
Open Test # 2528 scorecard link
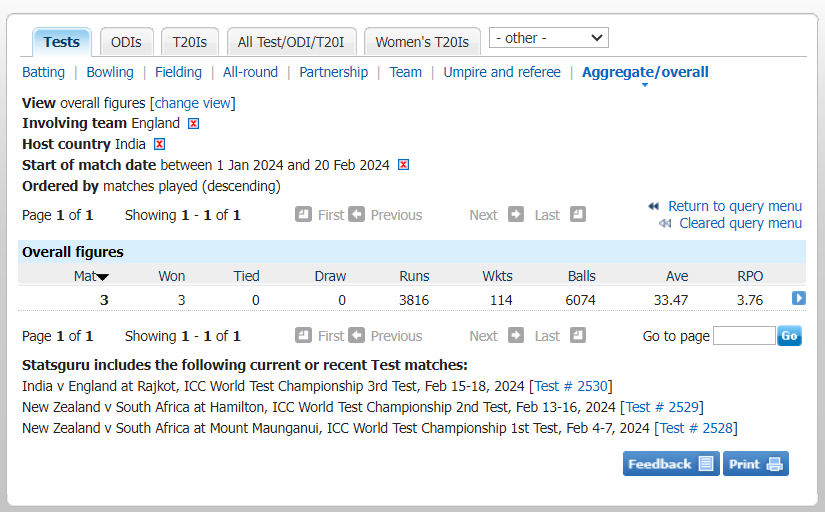click(x=696, y=428)
